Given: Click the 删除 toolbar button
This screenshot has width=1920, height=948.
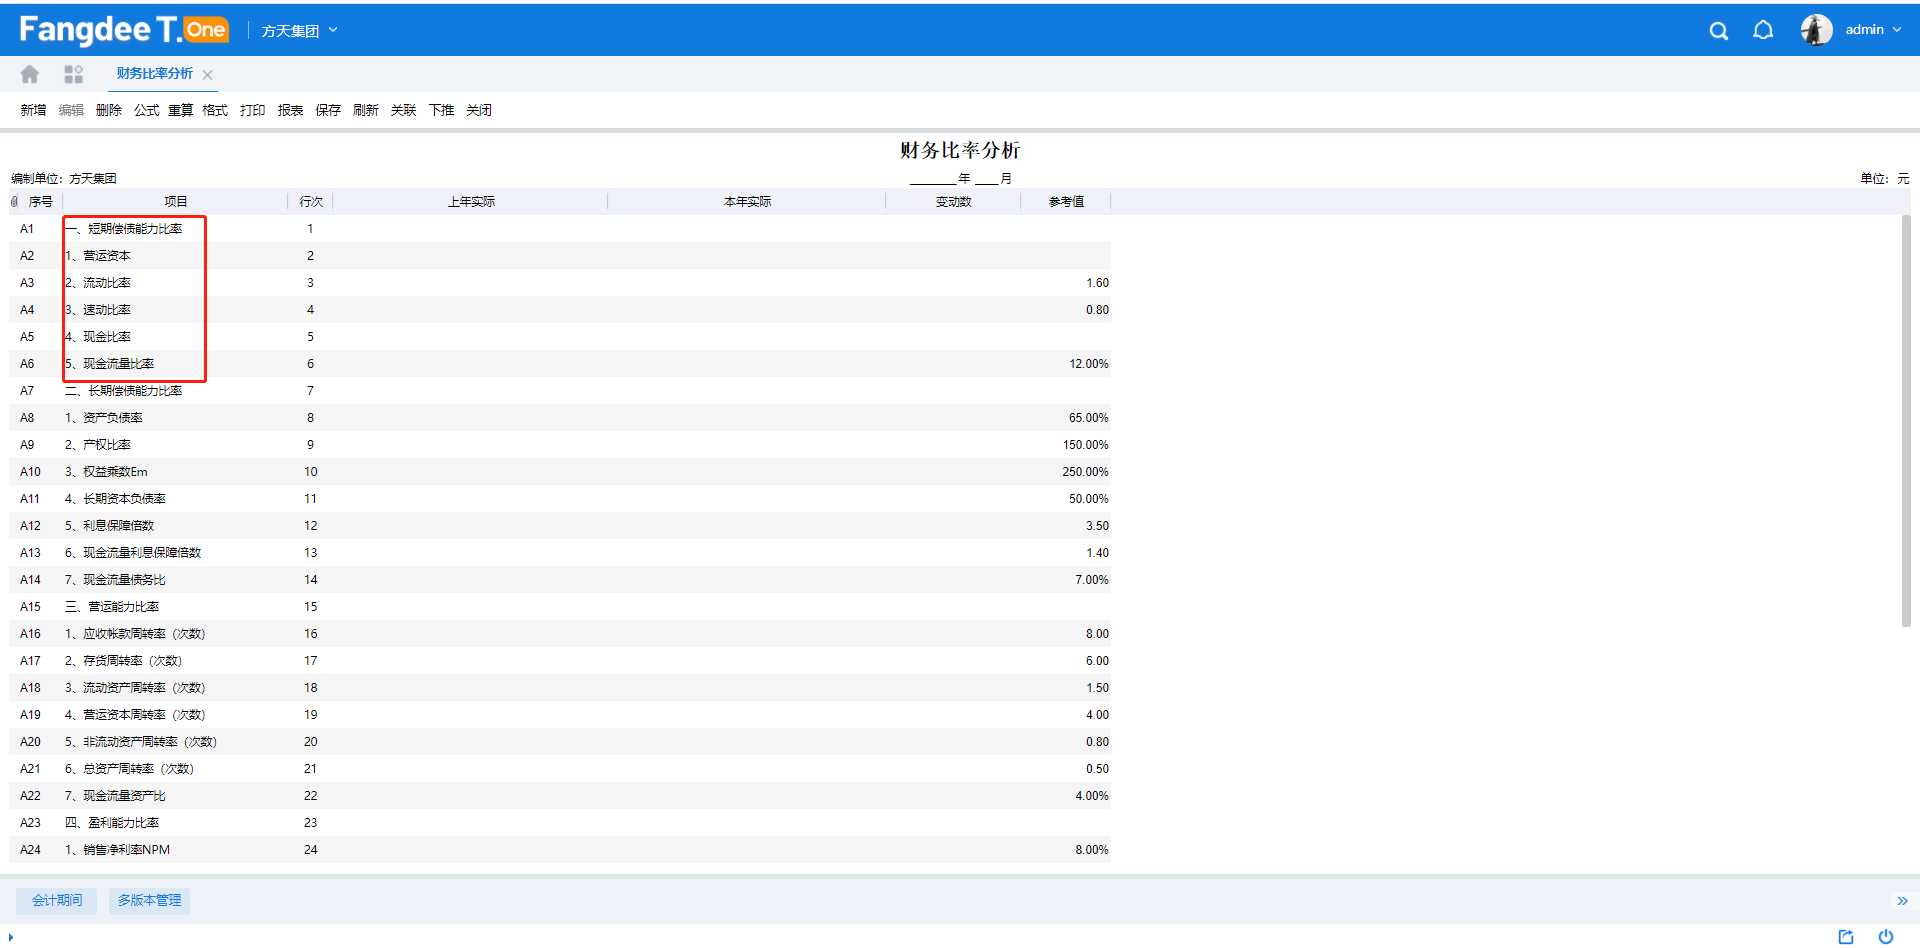Looking at the screenshot, I should [x=109, y=110].
